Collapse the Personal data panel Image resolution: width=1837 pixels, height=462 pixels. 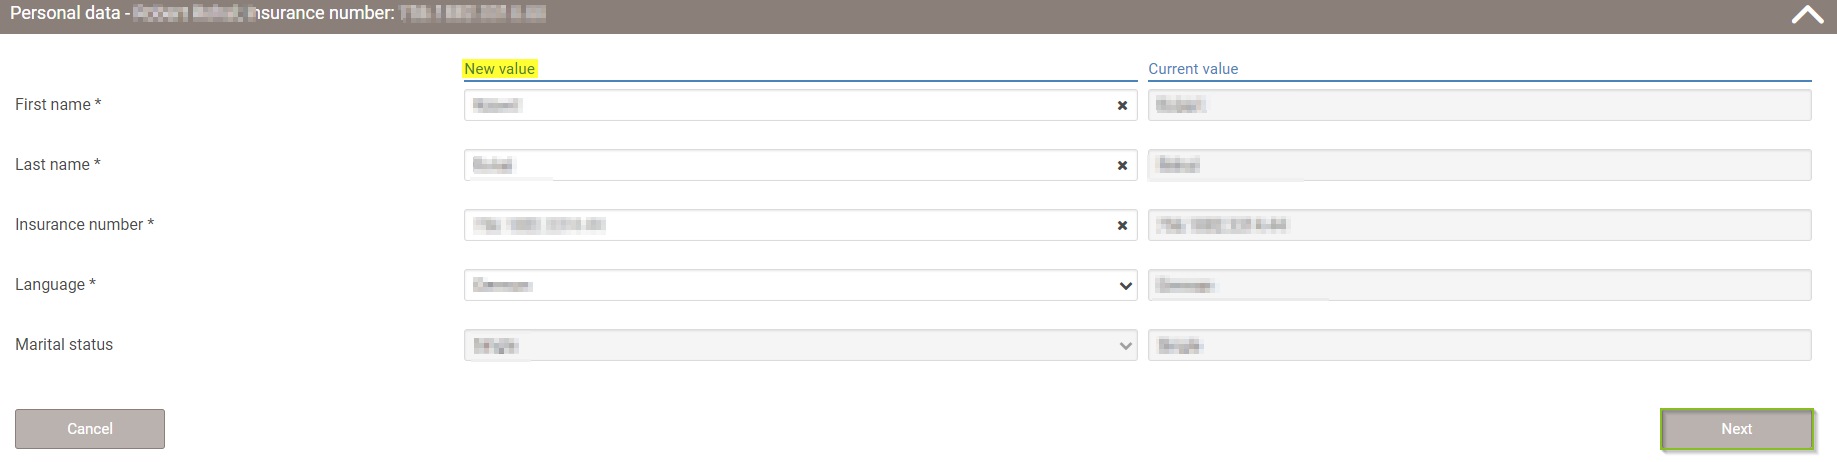coord(1807,15)
